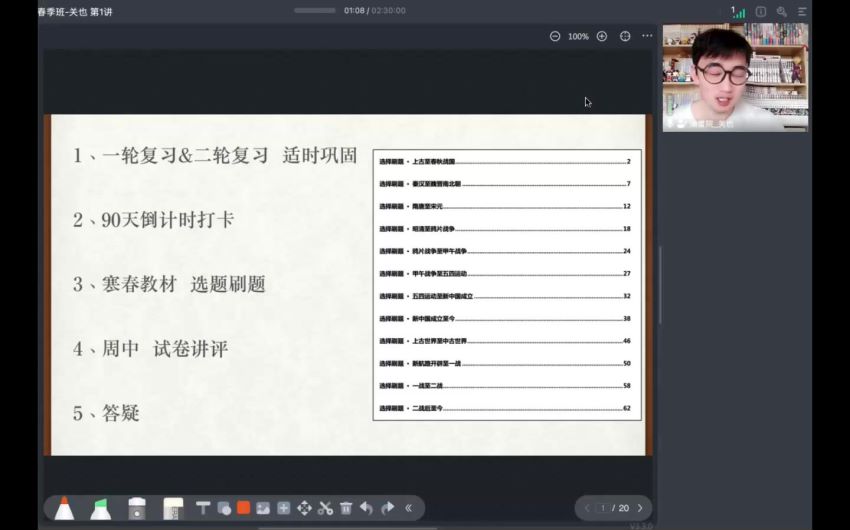Open the top-right hamburger menu

pyautogui.click(x=802, y=11)
